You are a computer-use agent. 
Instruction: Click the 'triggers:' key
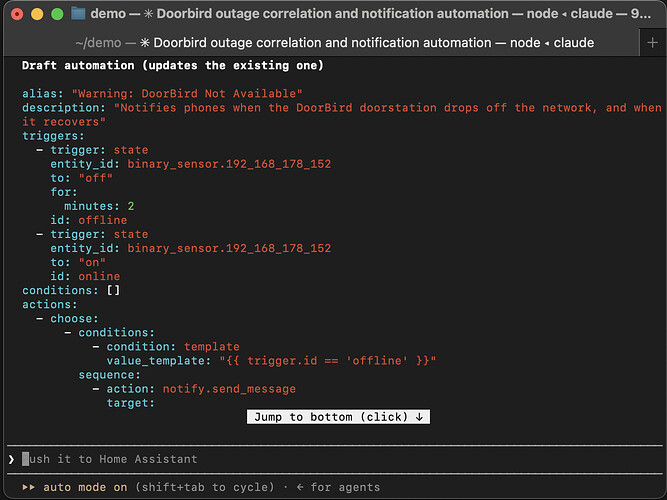(54, 136)
